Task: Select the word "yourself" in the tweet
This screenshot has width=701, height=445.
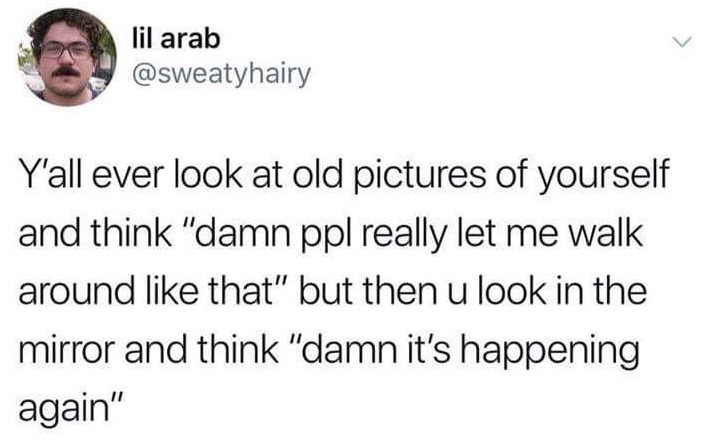Action: click(606, 176)
